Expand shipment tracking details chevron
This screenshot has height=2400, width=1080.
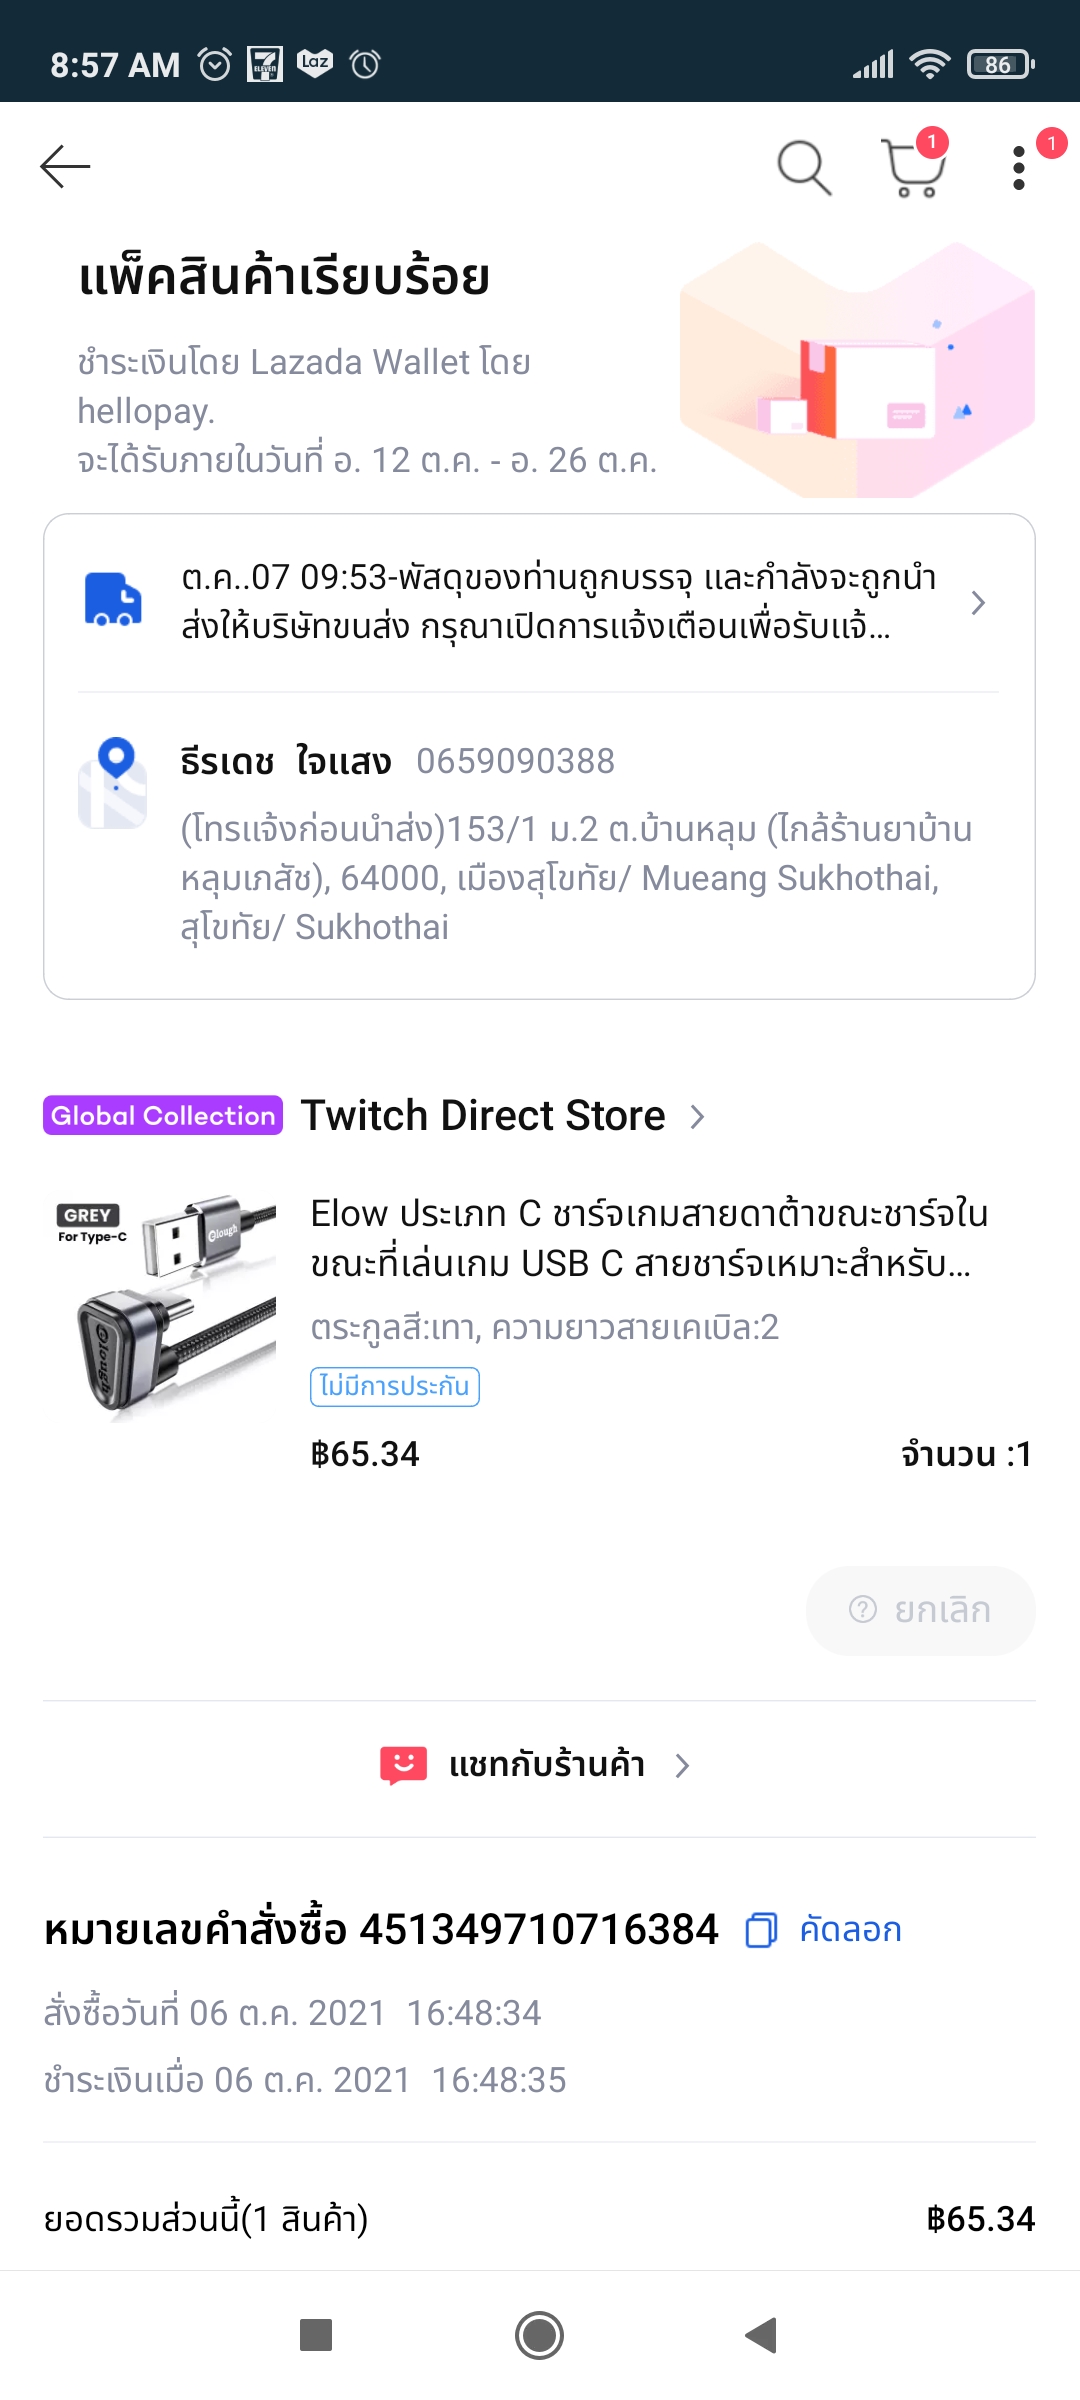[x=978, y=603]
